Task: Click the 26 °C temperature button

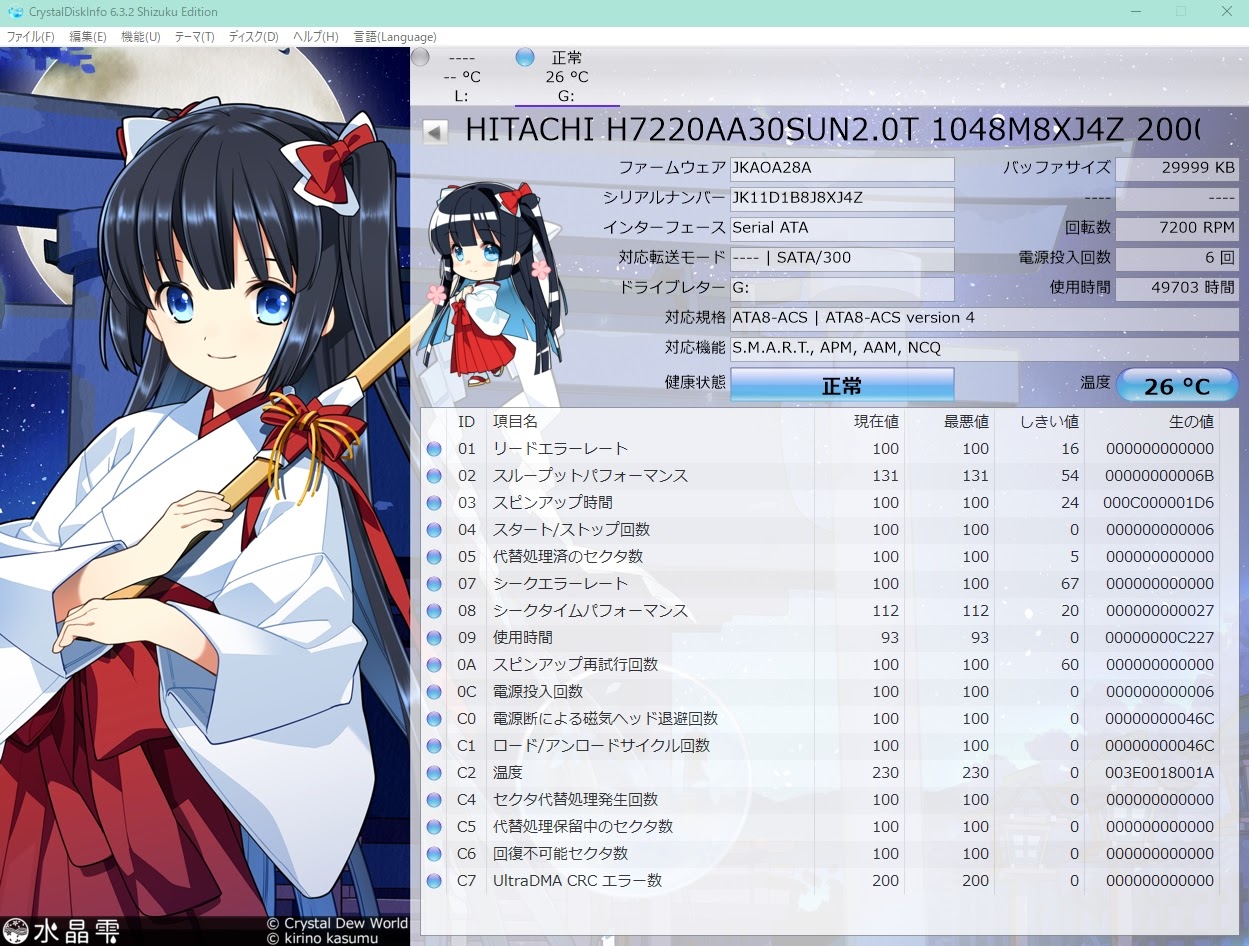Action: 1177,385
